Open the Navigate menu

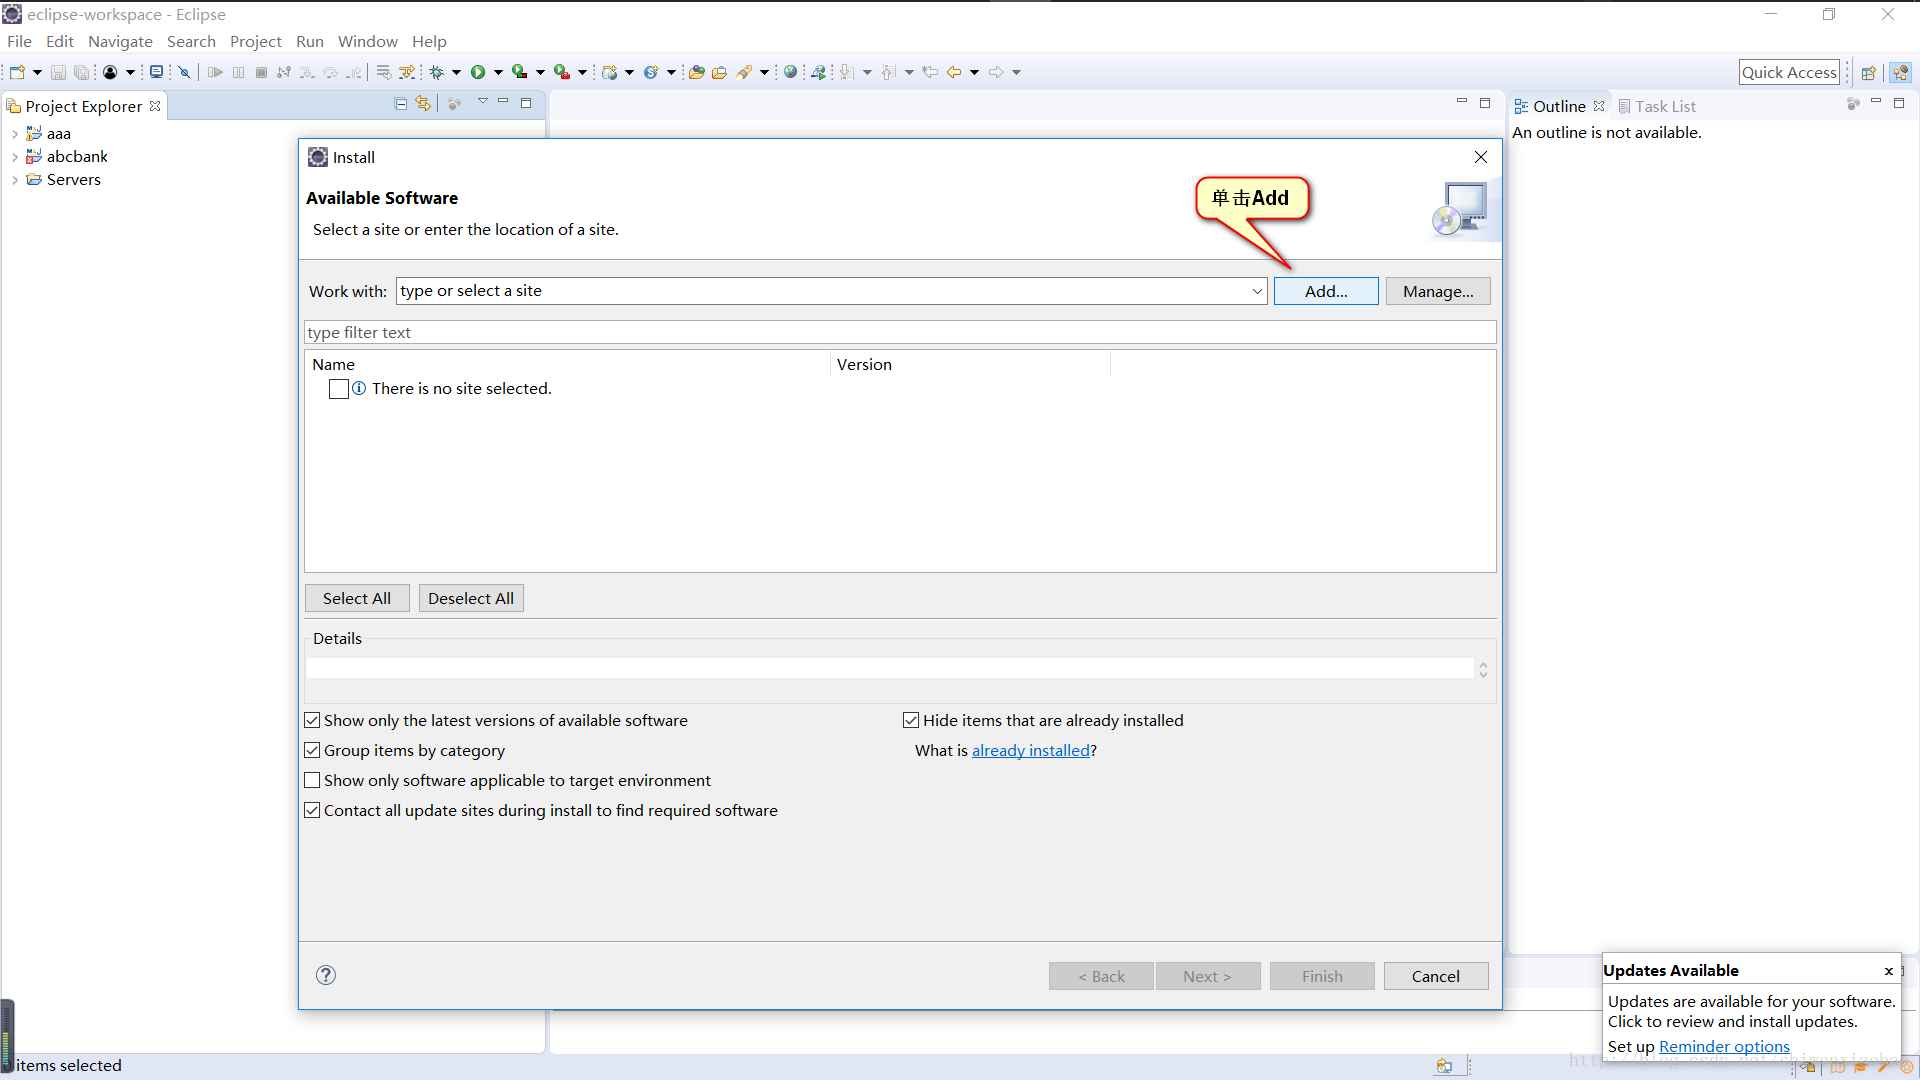pyautogui.click(x=120, y=41)
